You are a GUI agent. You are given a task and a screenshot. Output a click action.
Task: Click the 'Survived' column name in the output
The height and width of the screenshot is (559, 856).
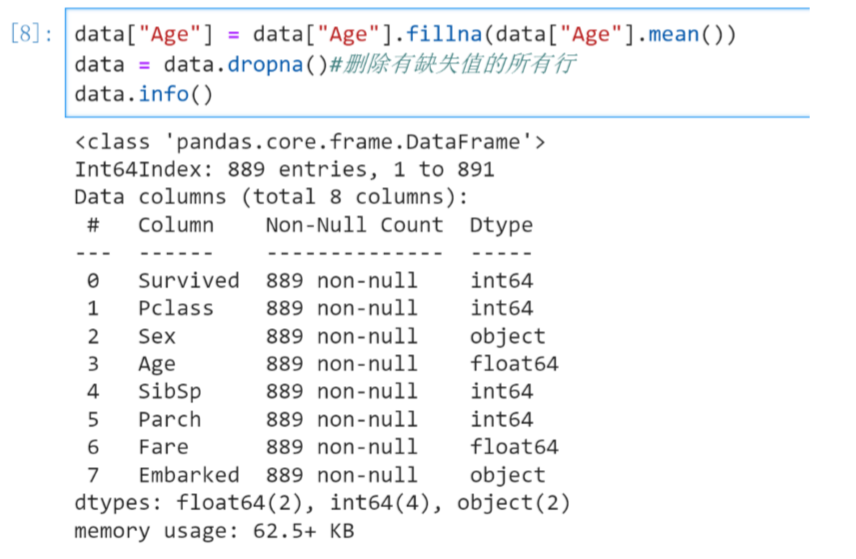188,281
